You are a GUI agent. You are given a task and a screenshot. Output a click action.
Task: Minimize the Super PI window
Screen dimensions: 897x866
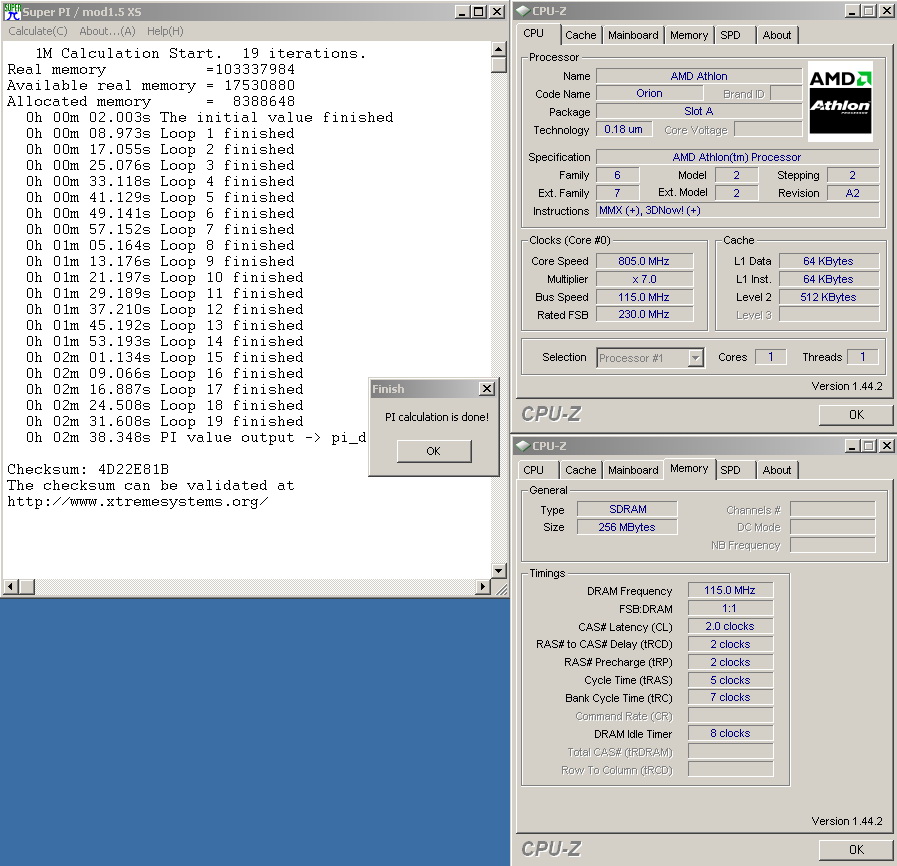pyautogui.click(x=462, y=11)
